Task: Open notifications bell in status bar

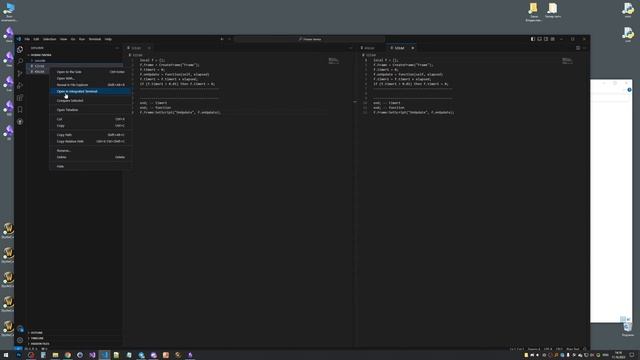Action: click(x=584, y=349)
